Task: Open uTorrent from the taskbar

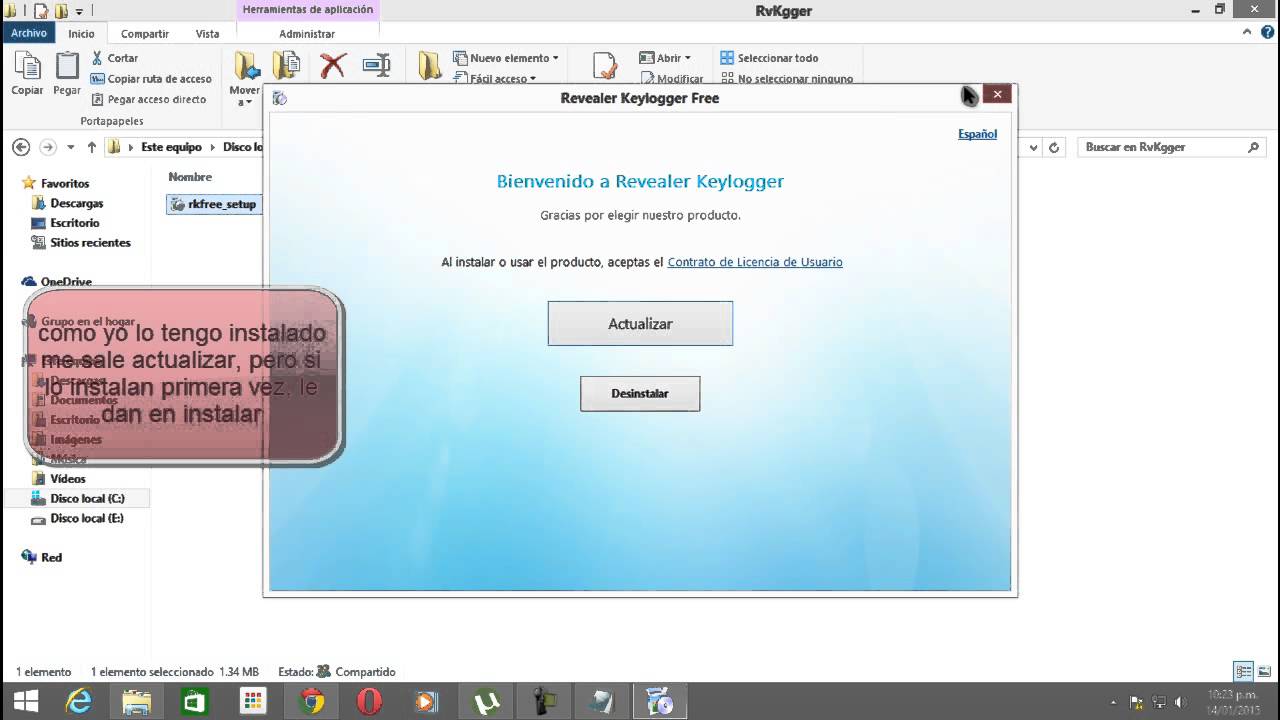Action: (x=486, y=701)
